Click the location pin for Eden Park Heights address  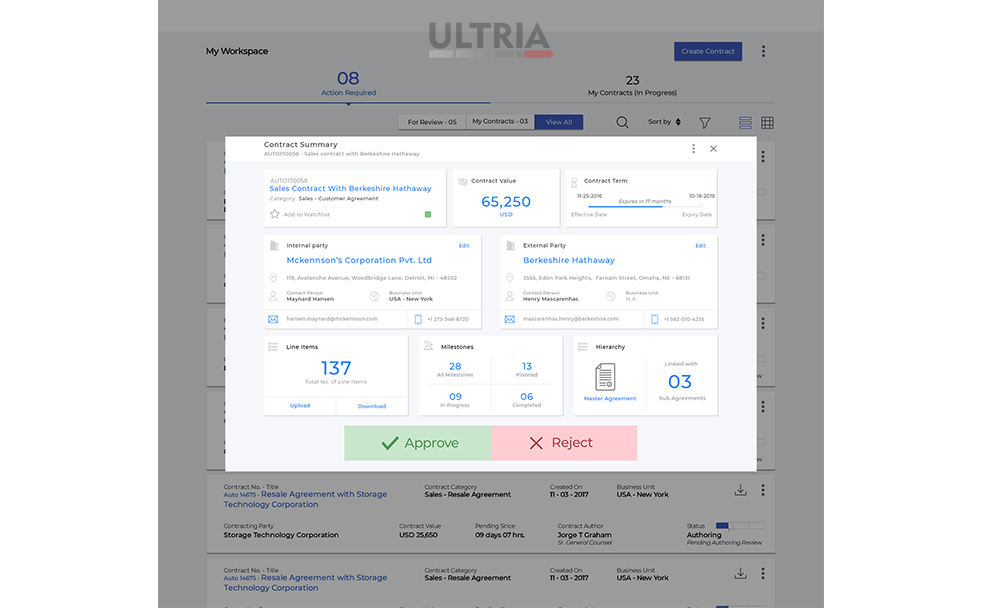(510, 278)
